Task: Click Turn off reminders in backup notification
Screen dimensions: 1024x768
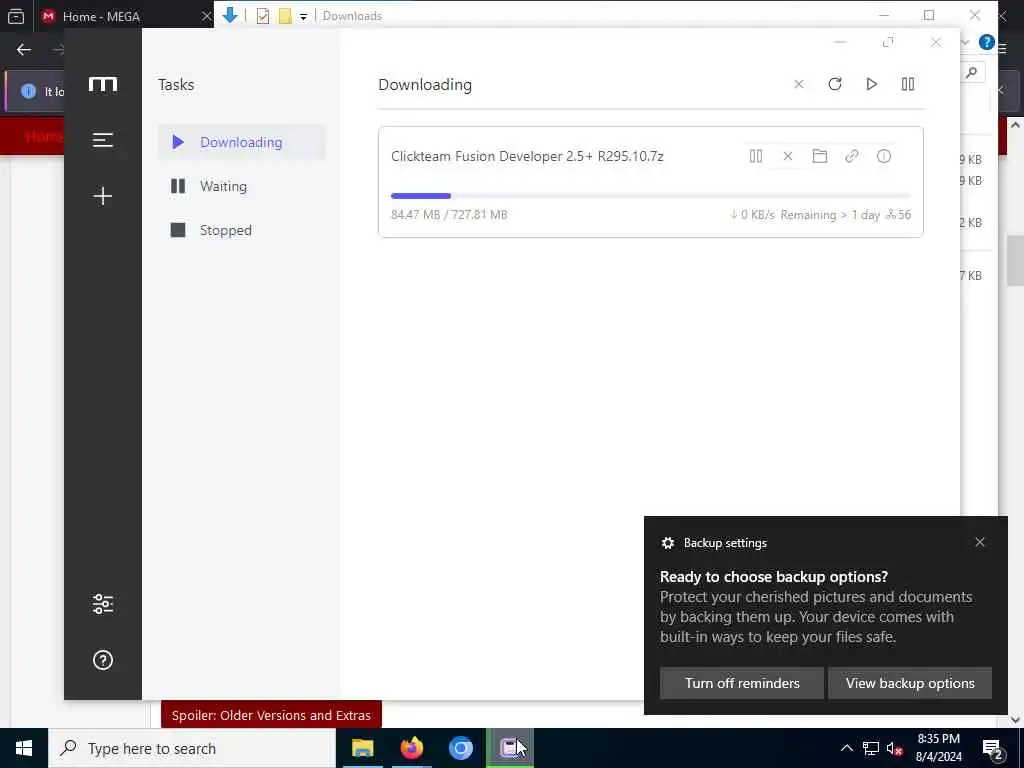Action: point(742,683)
